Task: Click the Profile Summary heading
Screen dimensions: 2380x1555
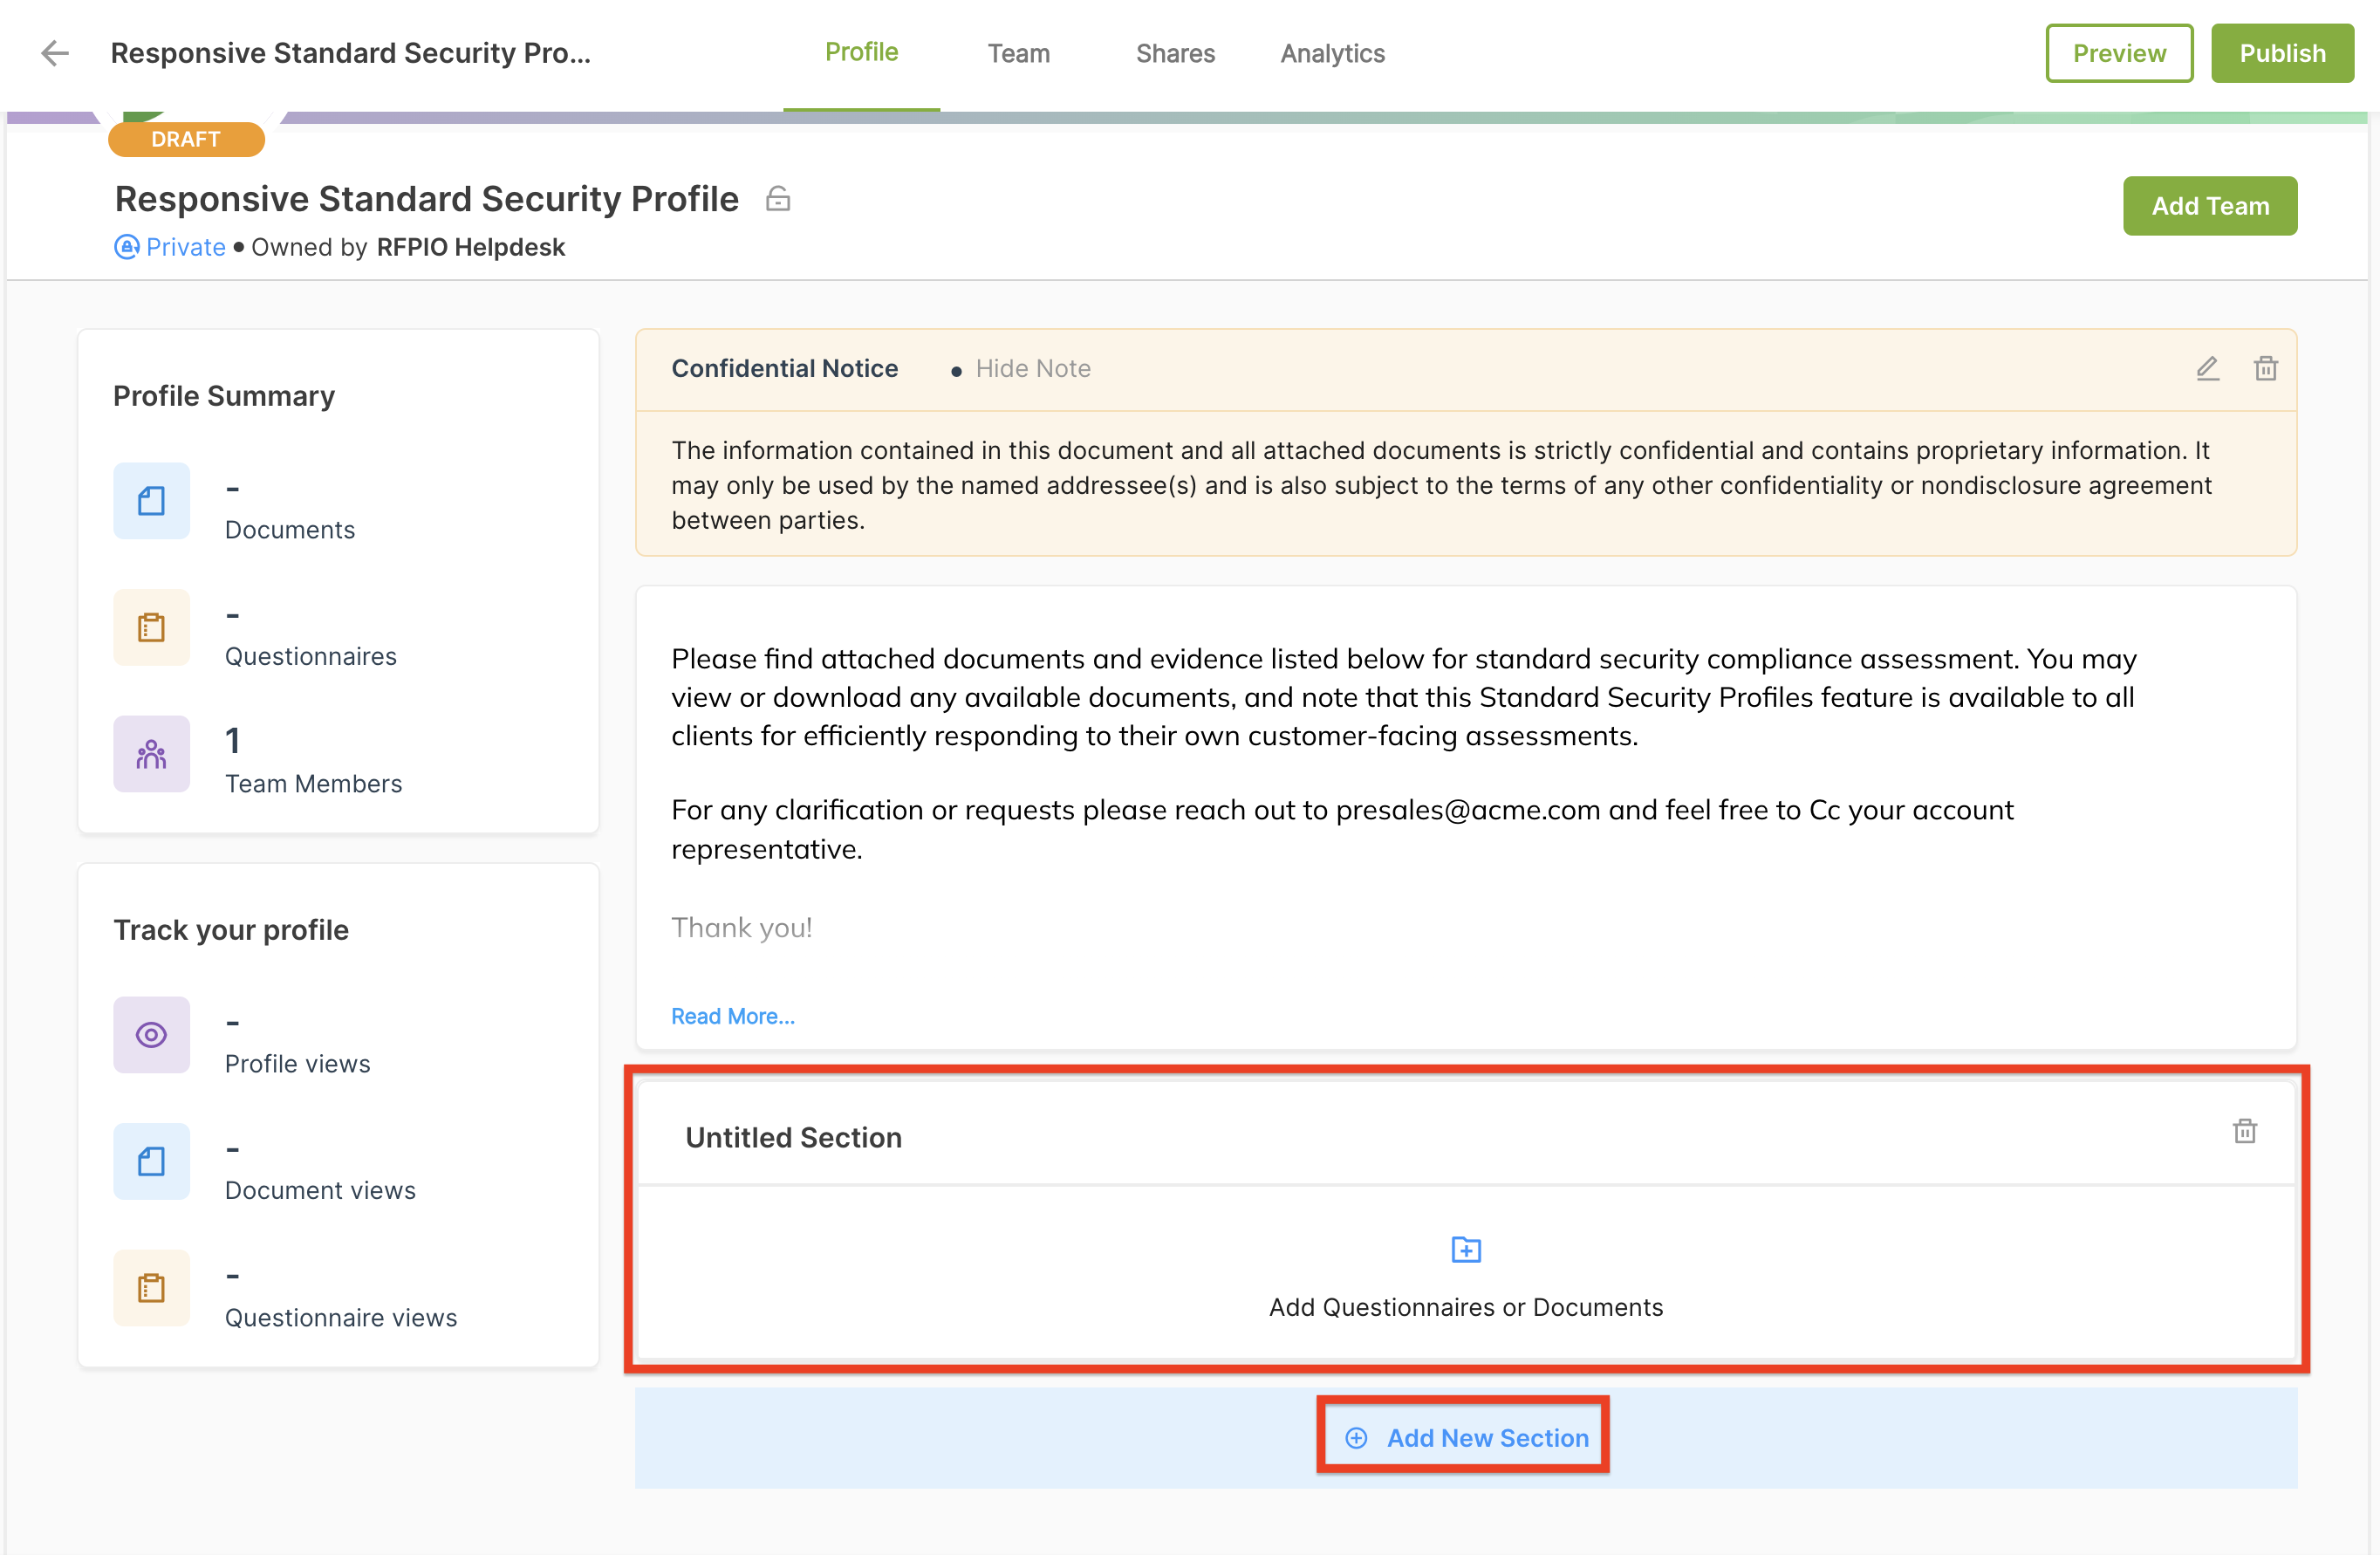Action: point(224,396)
